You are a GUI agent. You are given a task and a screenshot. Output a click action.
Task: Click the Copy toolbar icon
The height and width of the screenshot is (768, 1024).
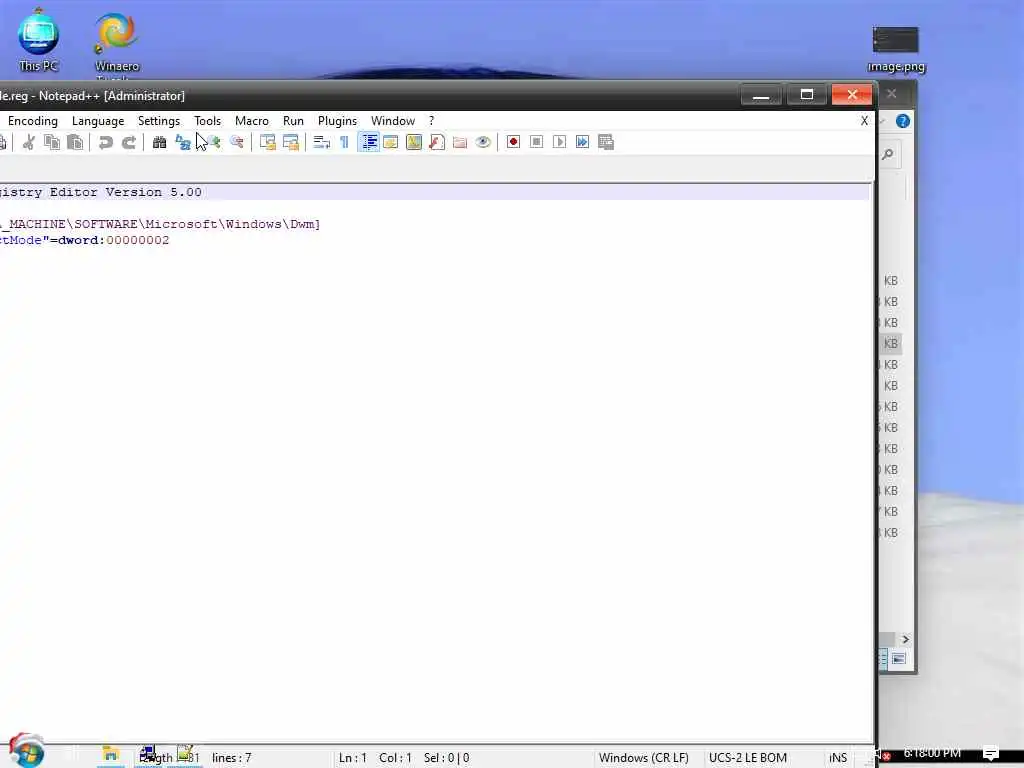[52, 142]
